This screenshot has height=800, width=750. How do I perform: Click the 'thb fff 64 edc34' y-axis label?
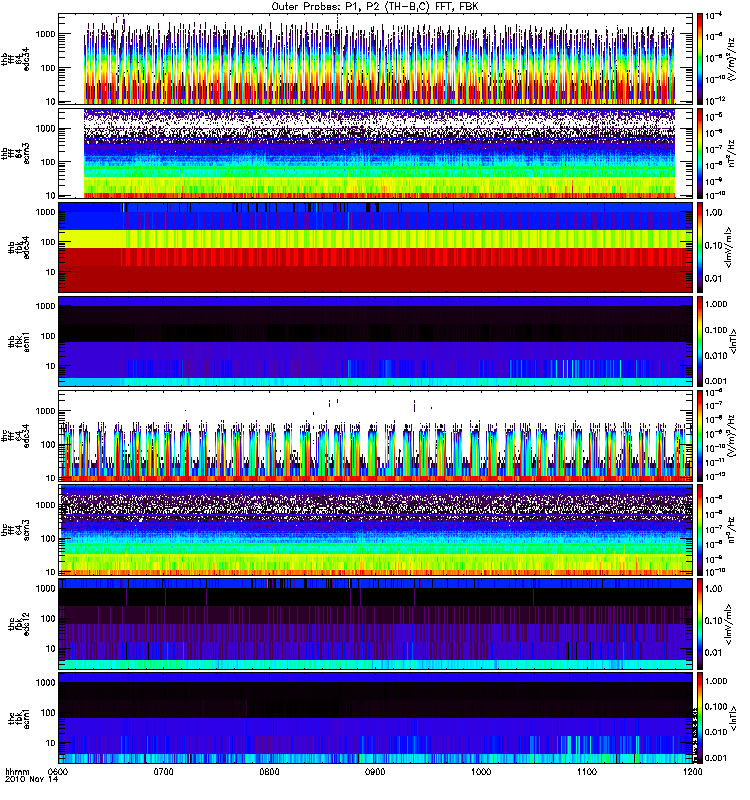pyautogui.click(x=15, y=59)
